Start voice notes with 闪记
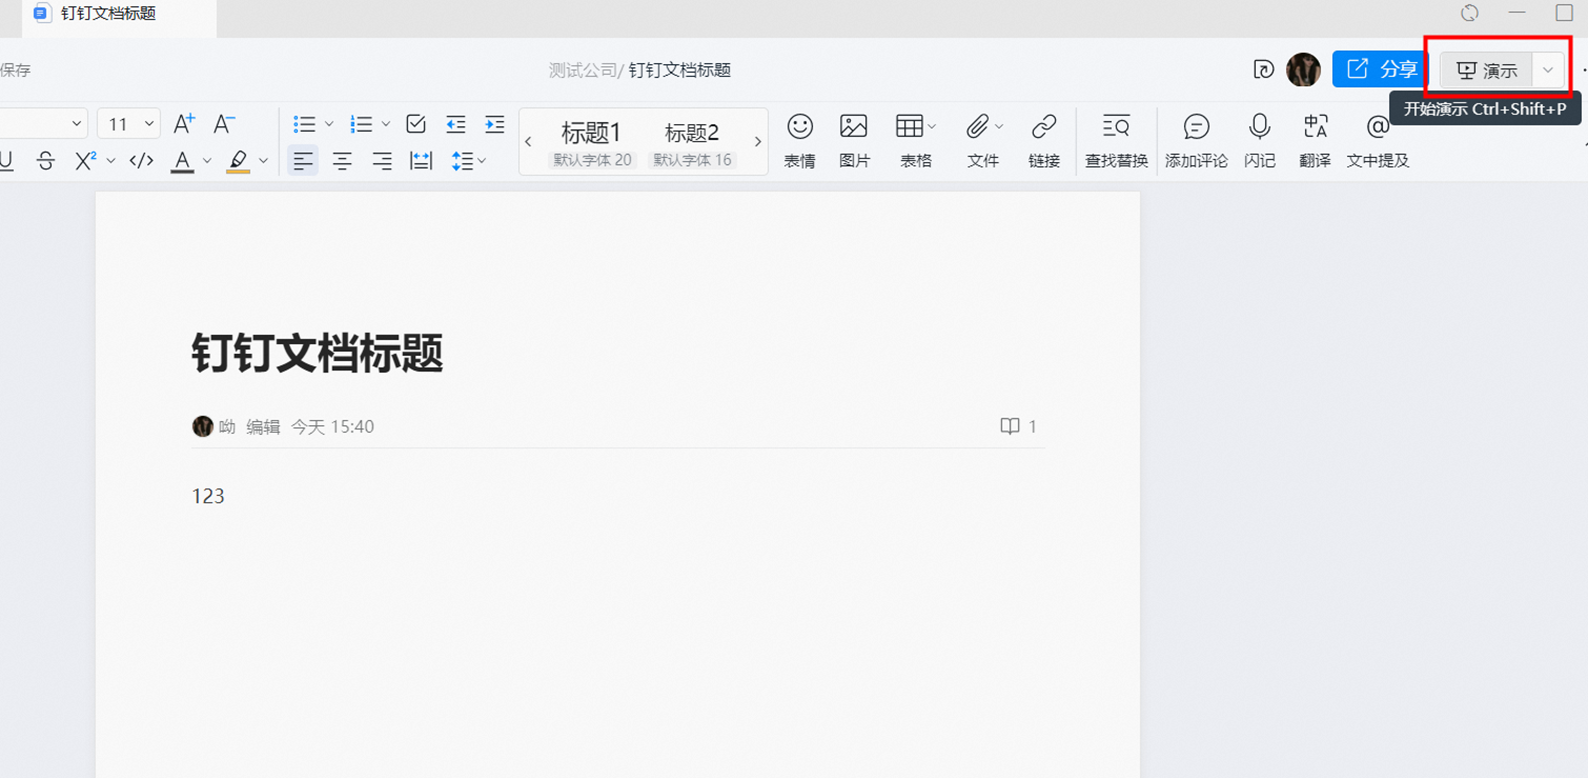 1260,140
